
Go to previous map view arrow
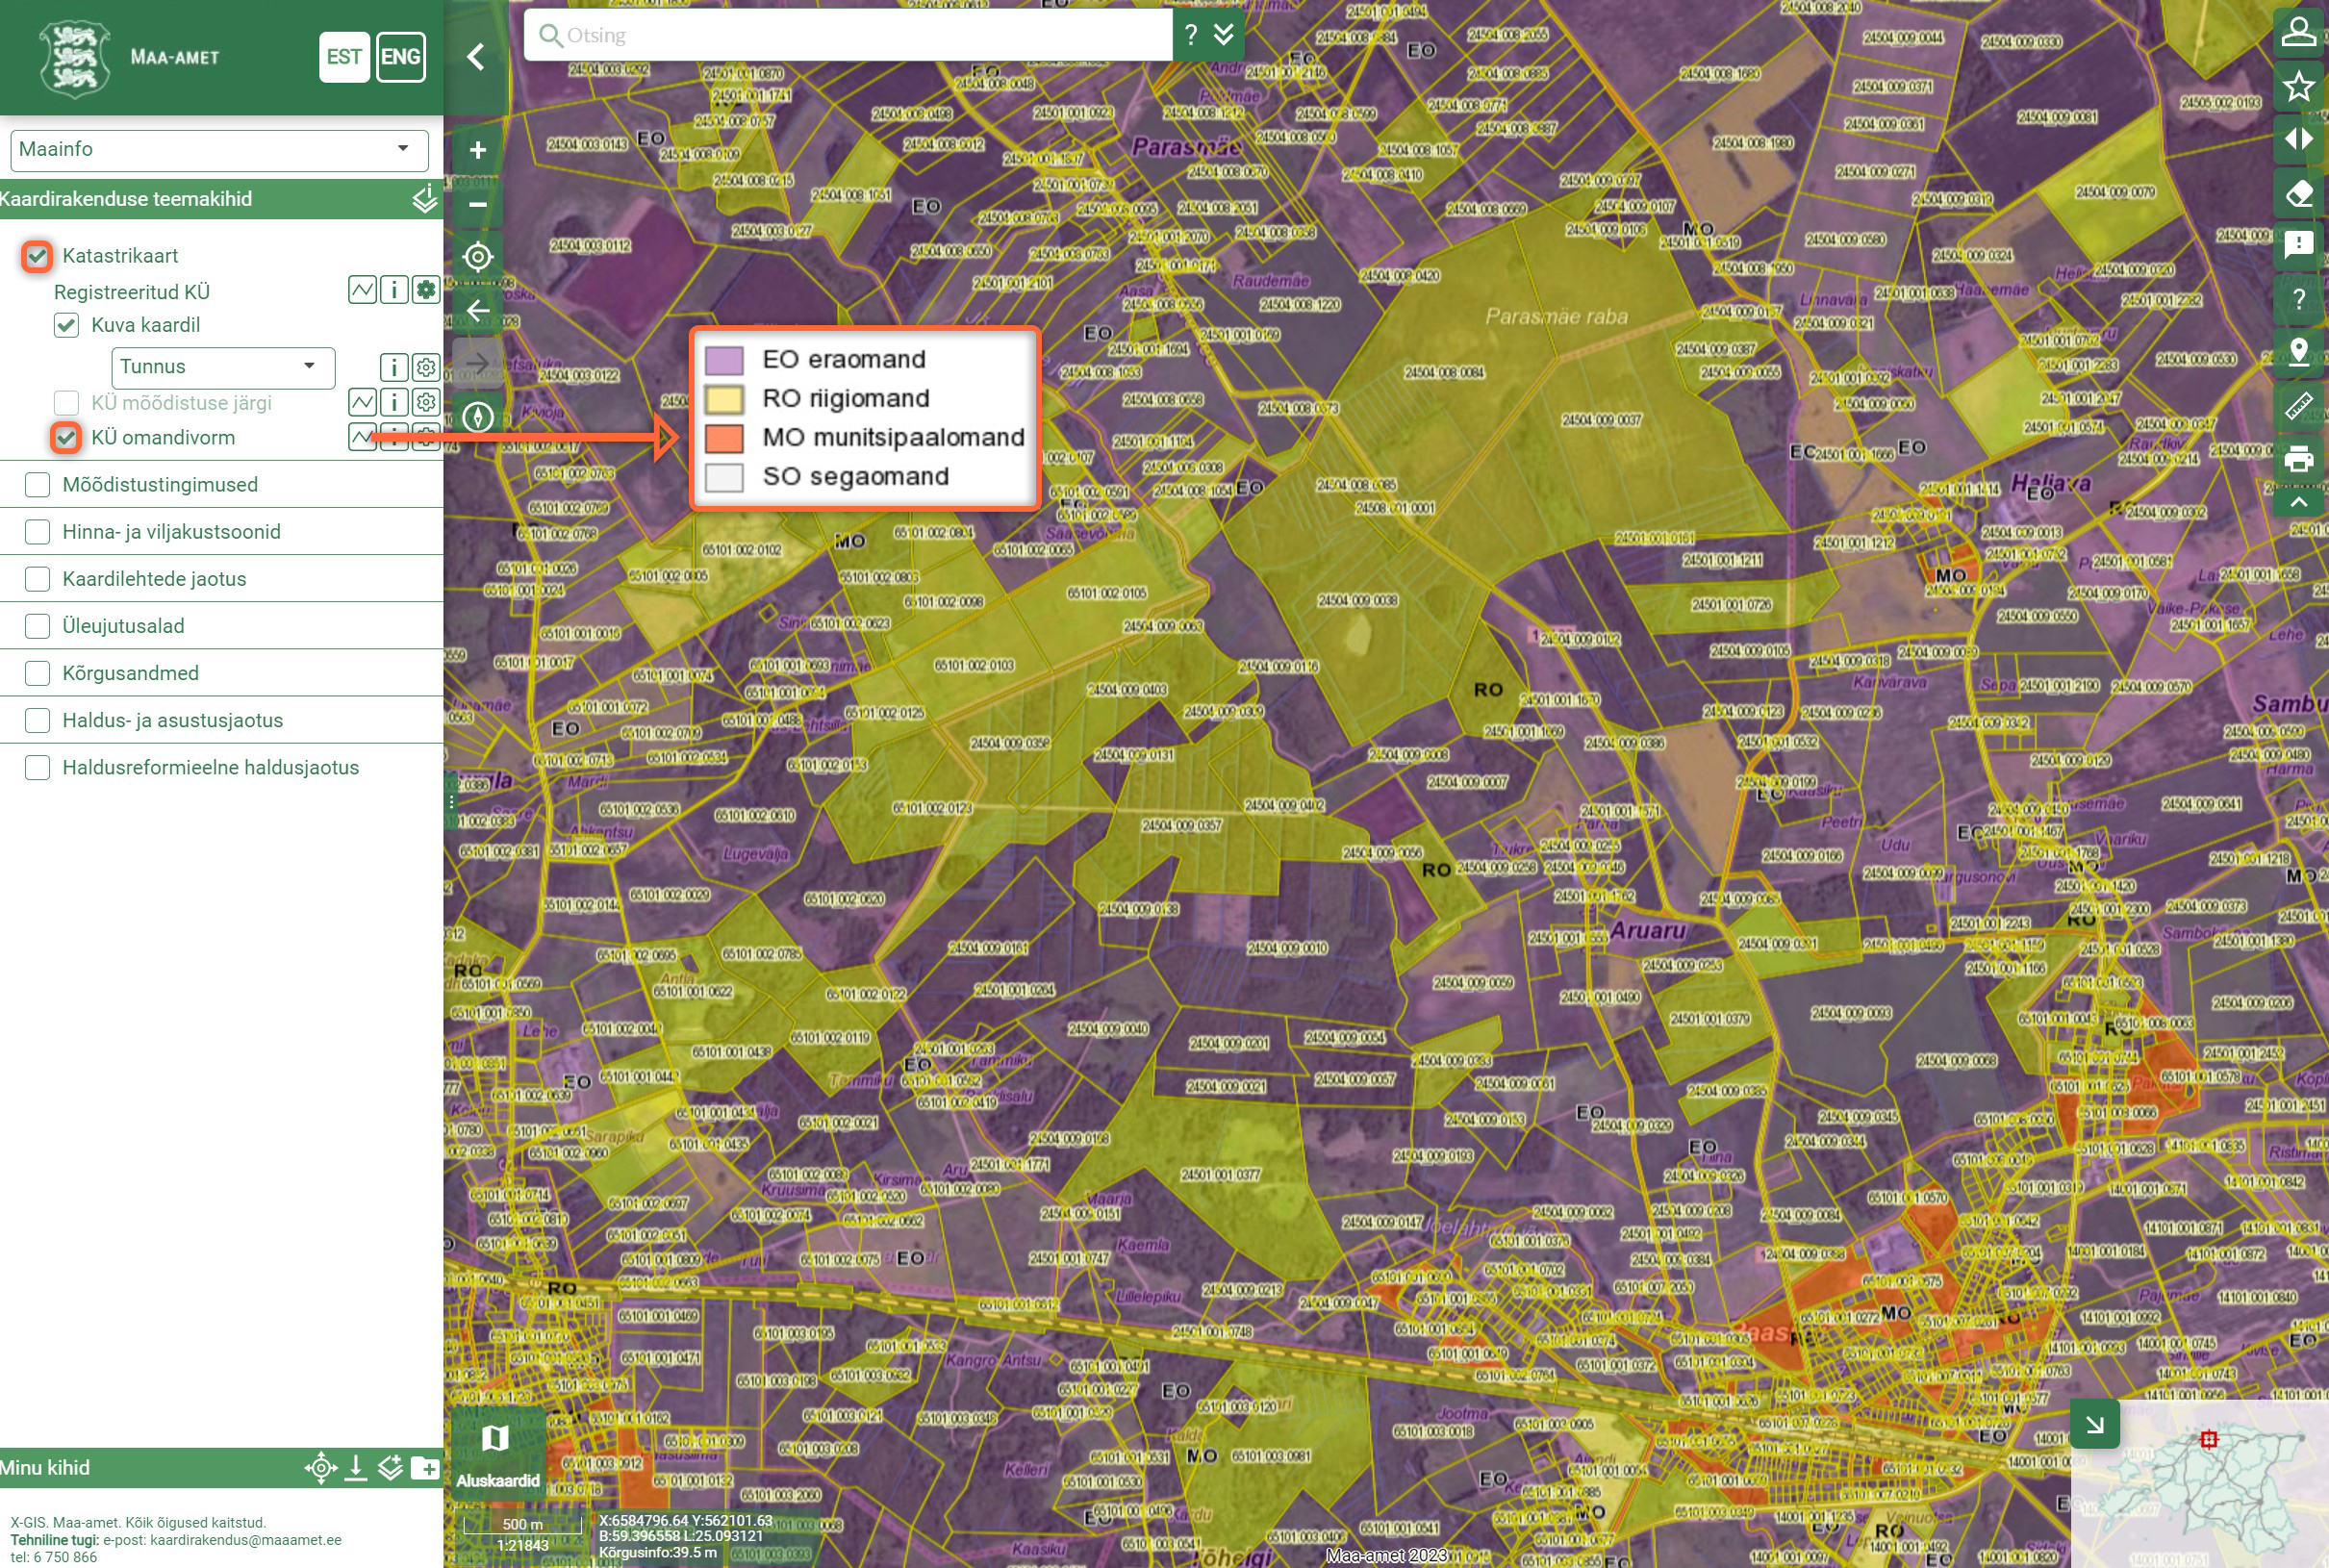pos(478,310)
